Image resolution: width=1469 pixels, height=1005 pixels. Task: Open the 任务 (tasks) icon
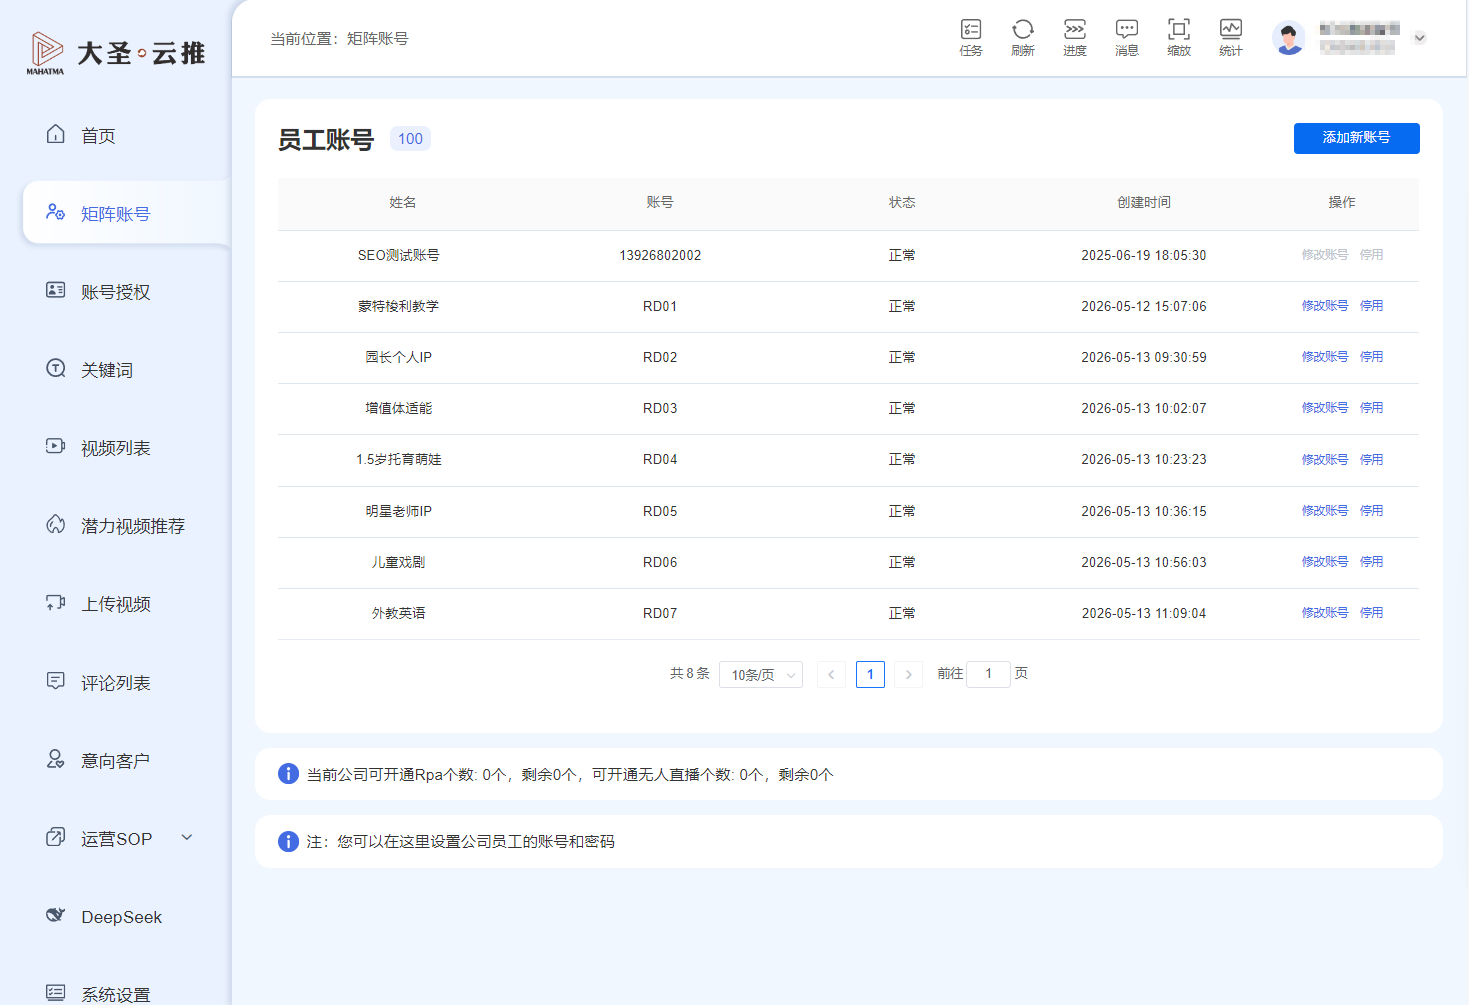(971, 37)
